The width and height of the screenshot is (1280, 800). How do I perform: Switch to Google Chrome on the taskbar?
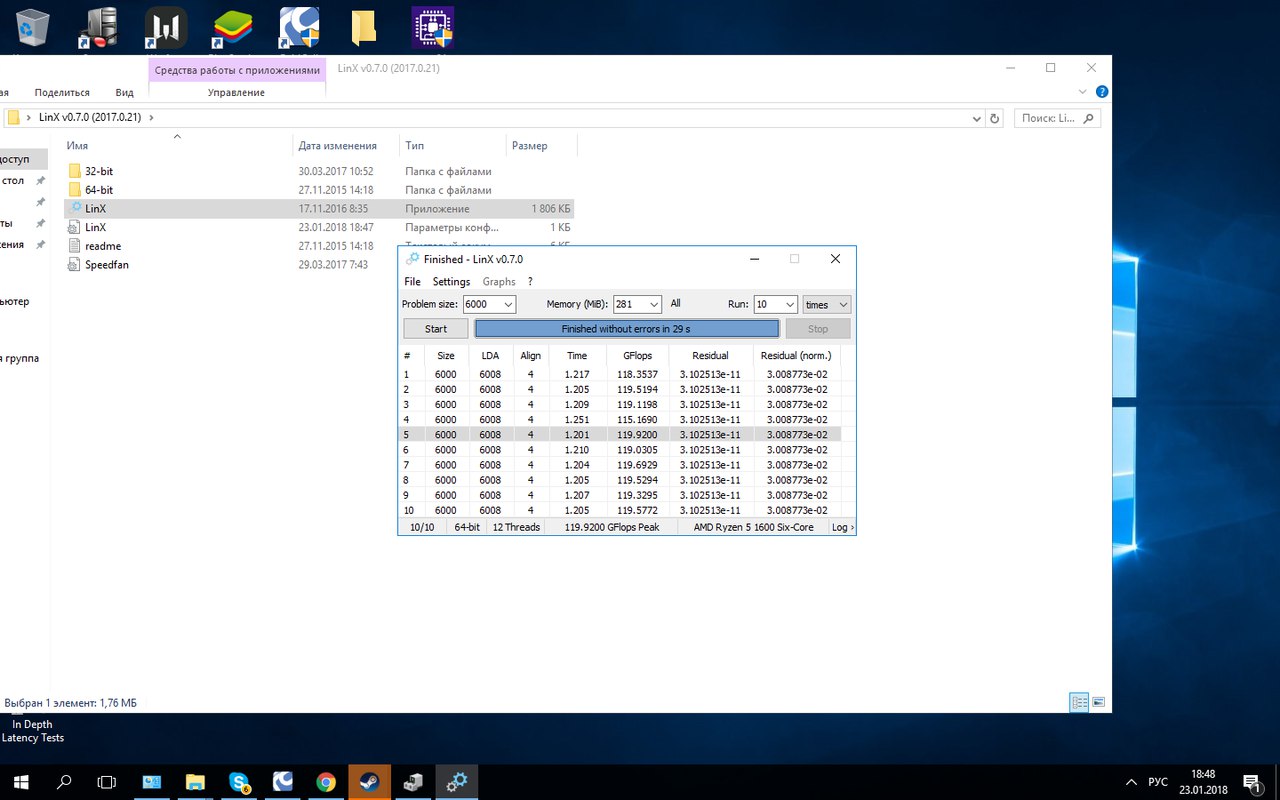tap(326, 782)
